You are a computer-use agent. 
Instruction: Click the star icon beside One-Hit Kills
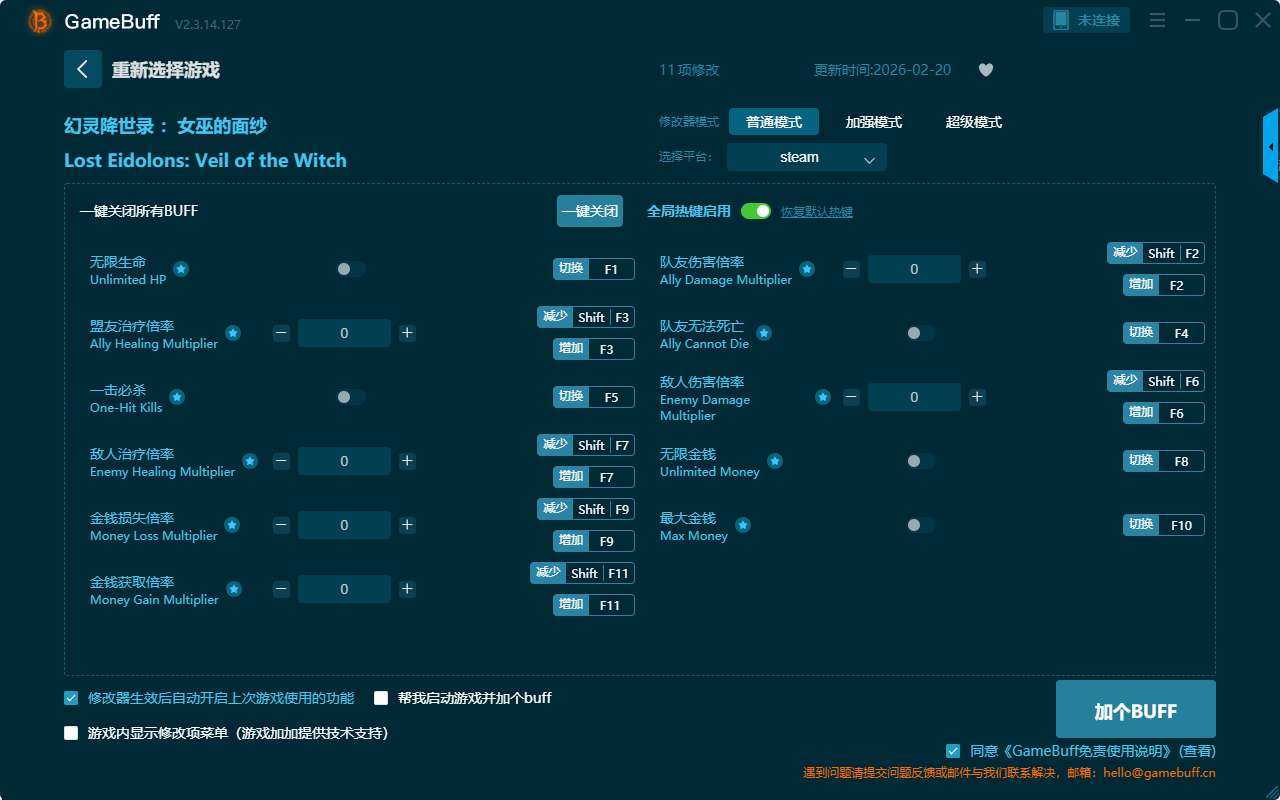[177, 397]
